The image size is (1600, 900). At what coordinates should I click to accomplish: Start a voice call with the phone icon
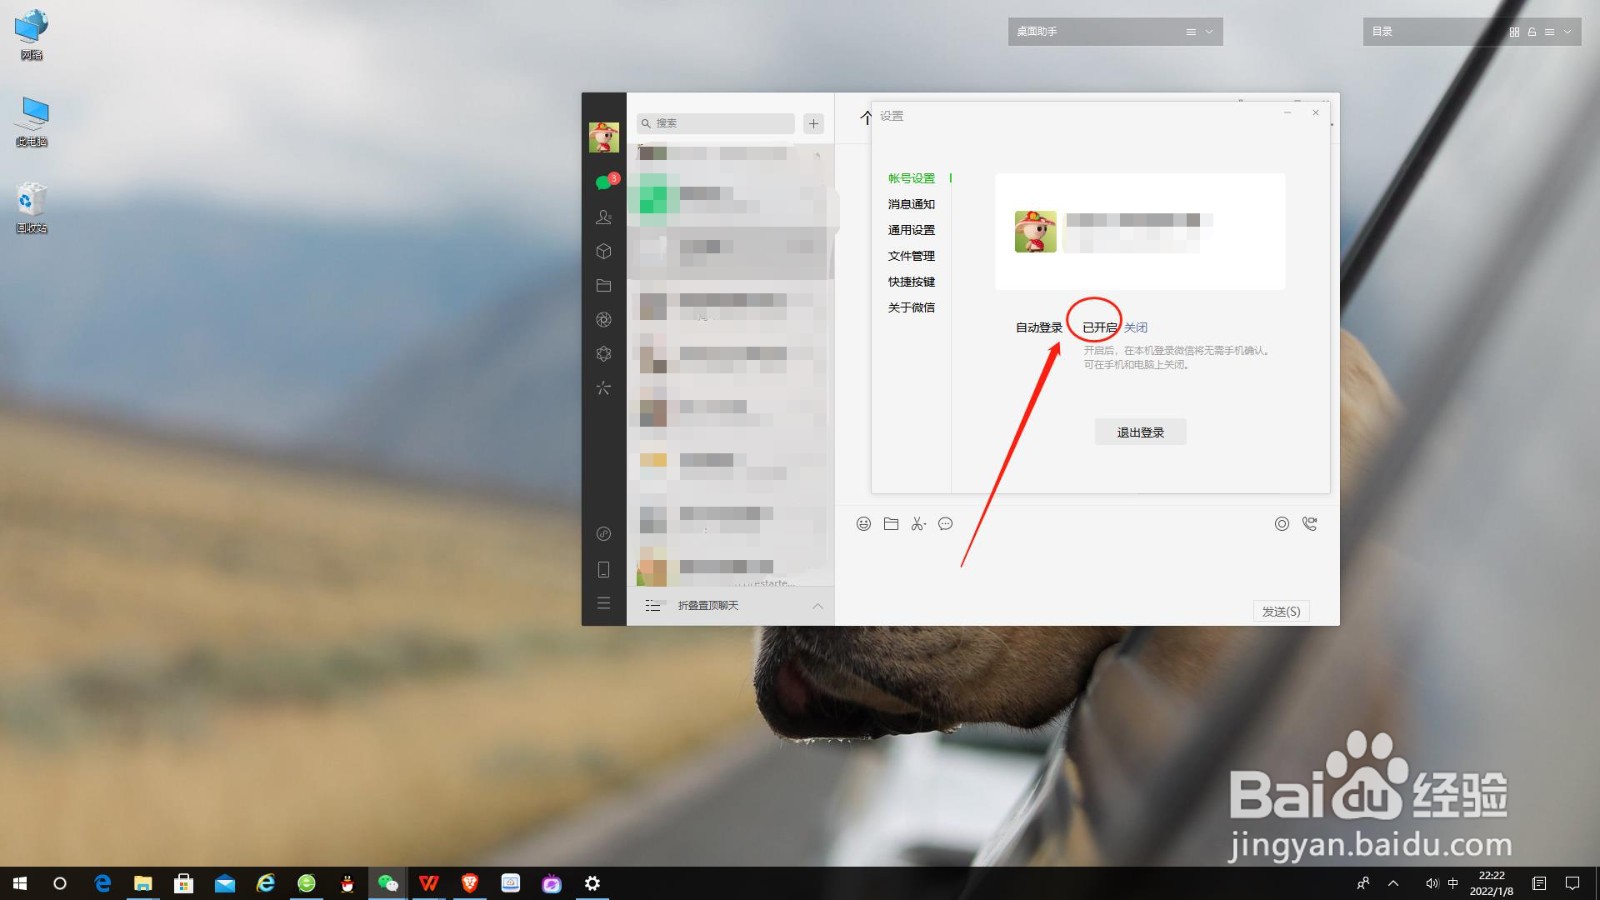click(1310, 523)
